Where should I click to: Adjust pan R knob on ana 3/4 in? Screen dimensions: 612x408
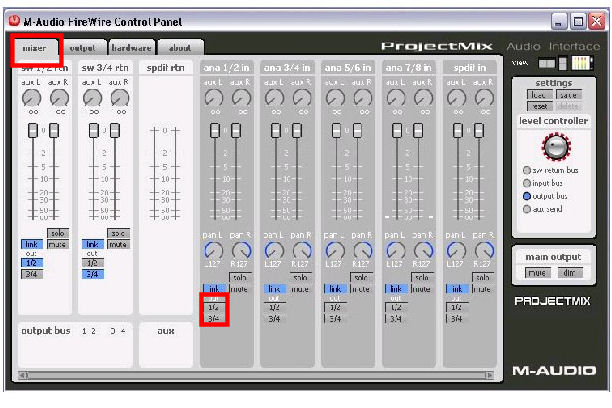[x=301, y=251]
